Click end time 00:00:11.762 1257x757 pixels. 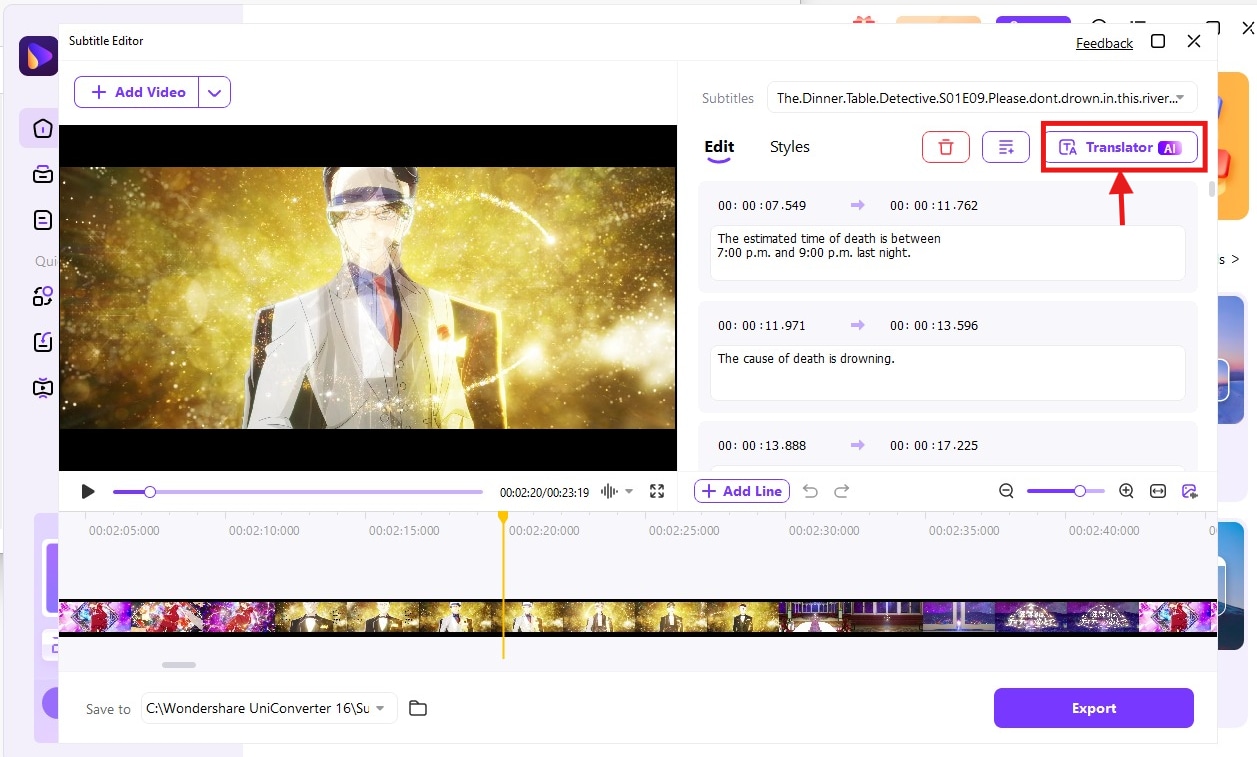tap(934, 206)
